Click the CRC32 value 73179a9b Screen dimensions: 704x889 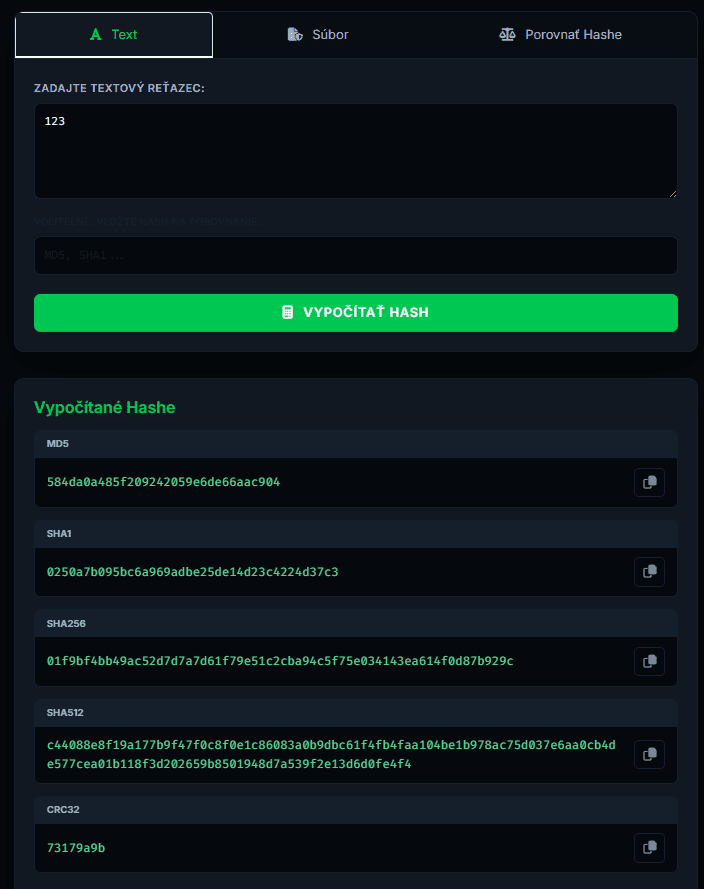coord(76,848)
